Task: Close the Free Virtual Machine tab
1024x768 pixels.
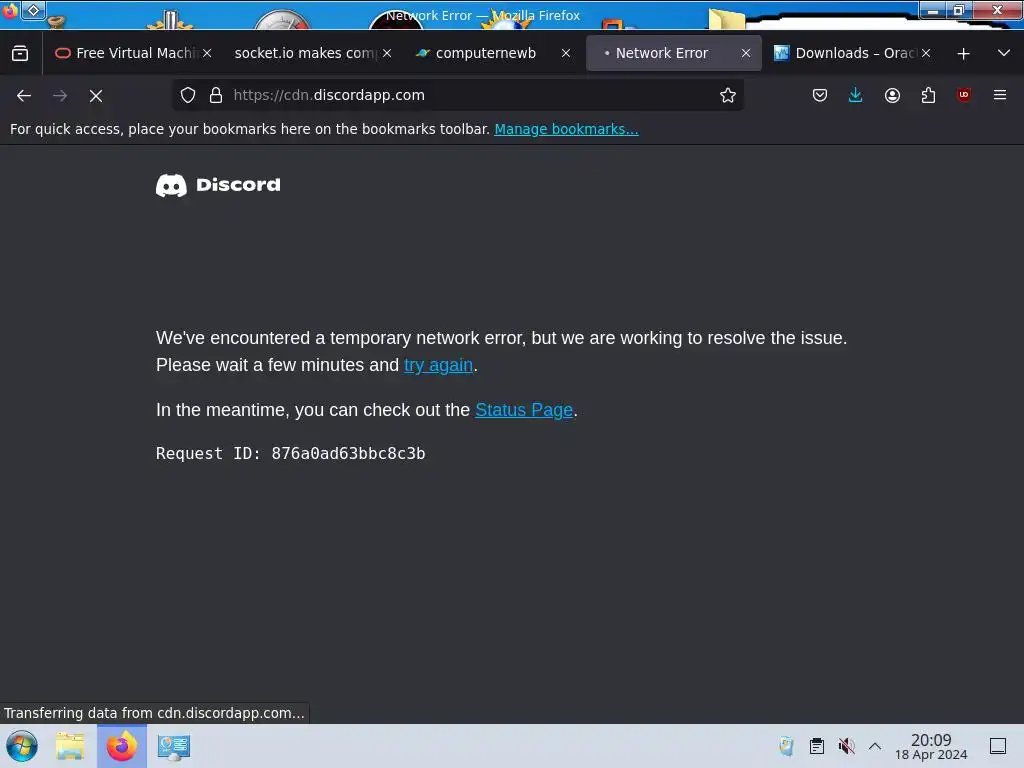Action: 207,54
